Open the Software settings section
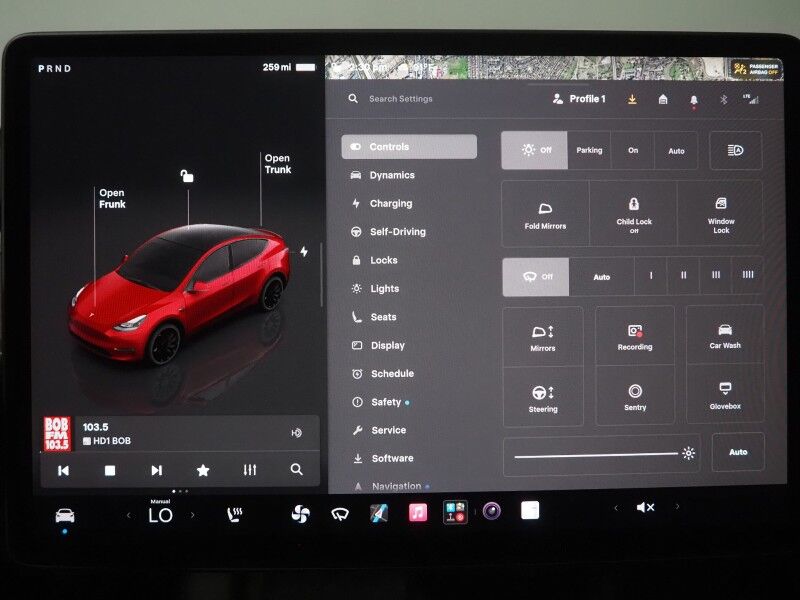Screen dimensions: 800x600 383,458
